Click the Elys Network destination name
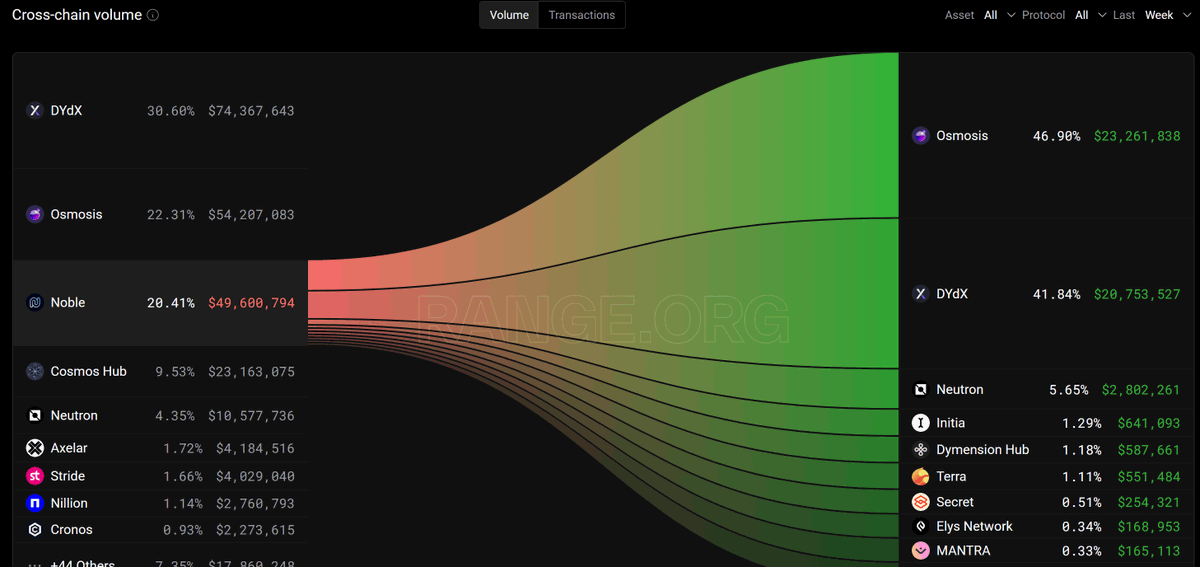The height and width of the screenshot is (567, 1200). tap(975, 527)
